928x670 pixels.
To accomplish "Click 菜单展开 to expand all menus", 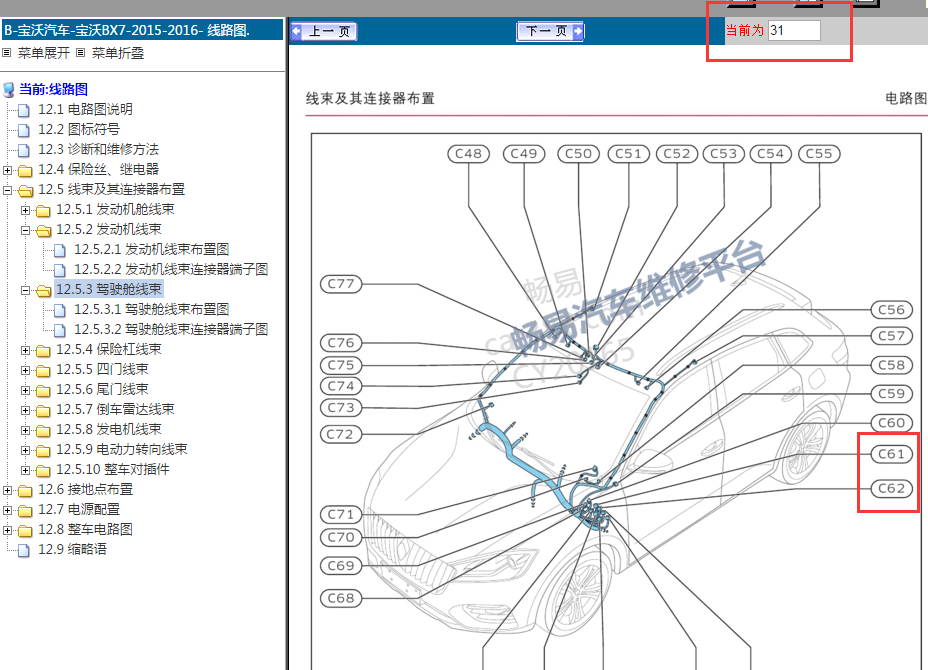I will point(44,53).
